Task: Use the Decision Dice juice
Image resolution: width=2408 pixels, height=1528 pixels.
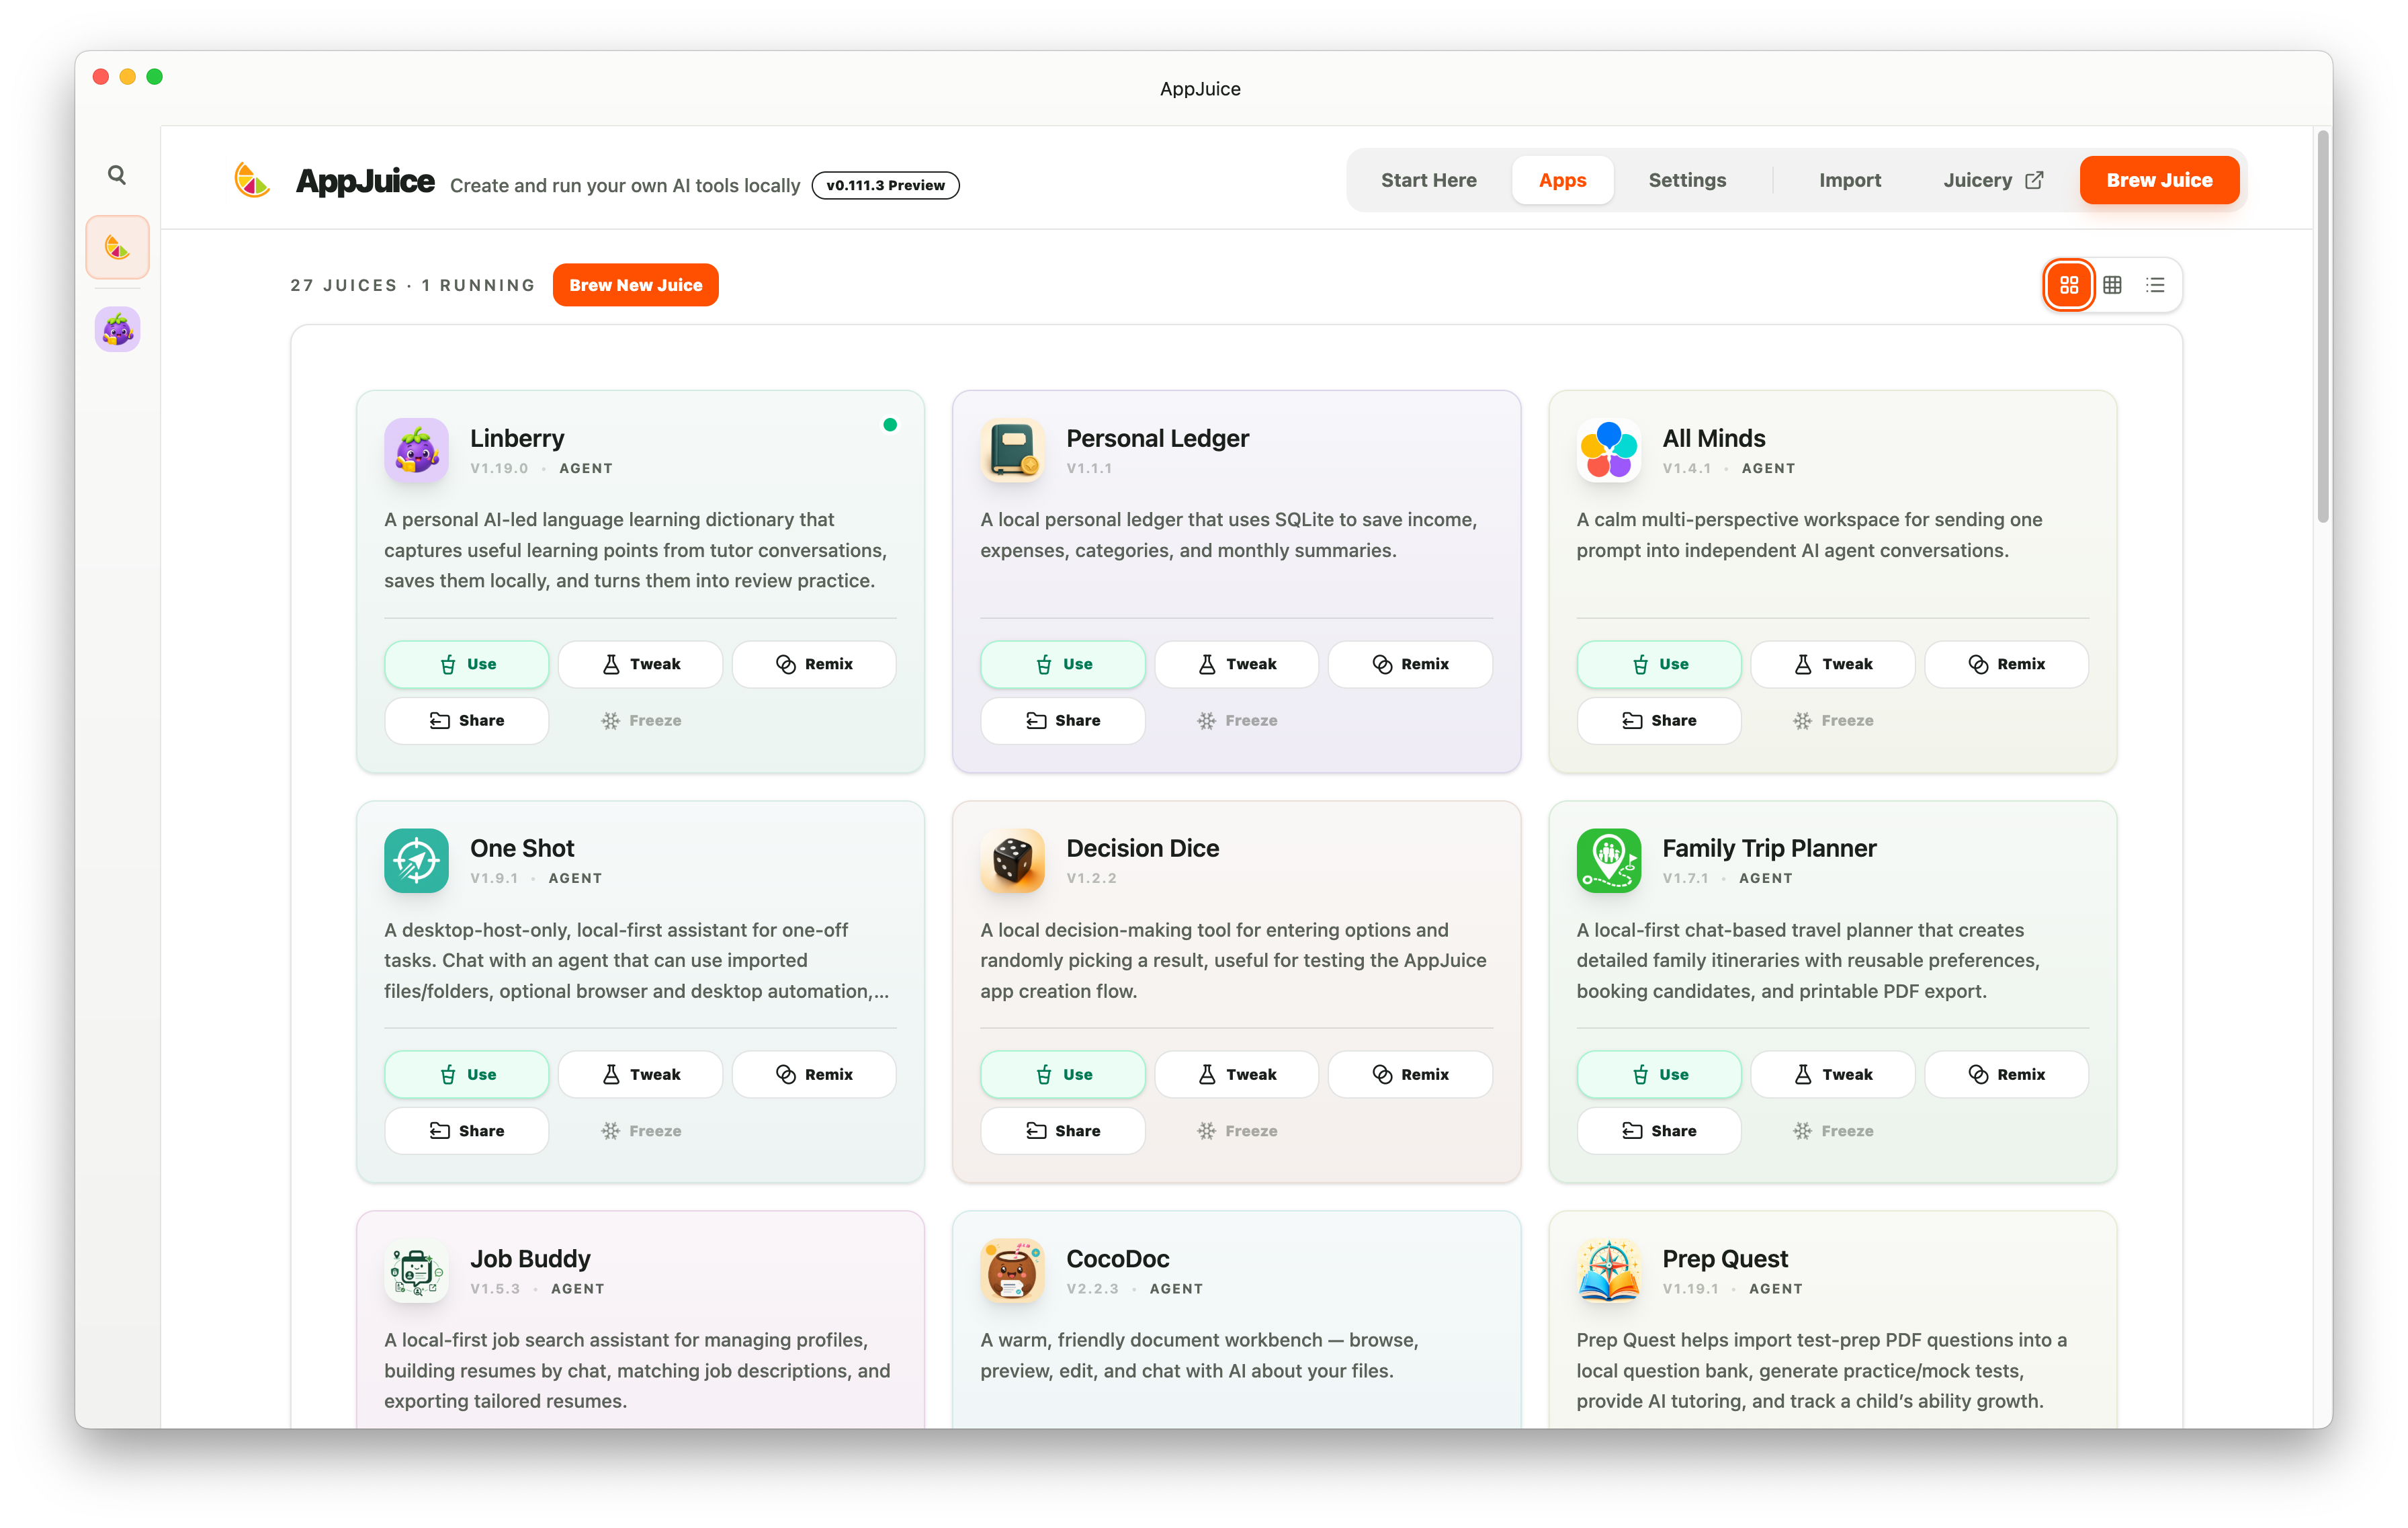Action: click(x=1062, y=1074)
